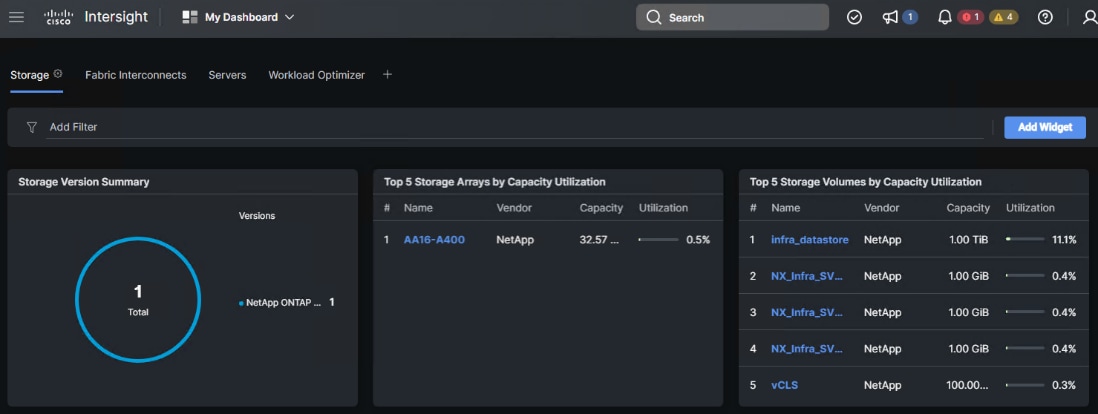Open the Workload Optimizer tab
Viewport: 1098px width, 414px height.
tap(316, 75)
